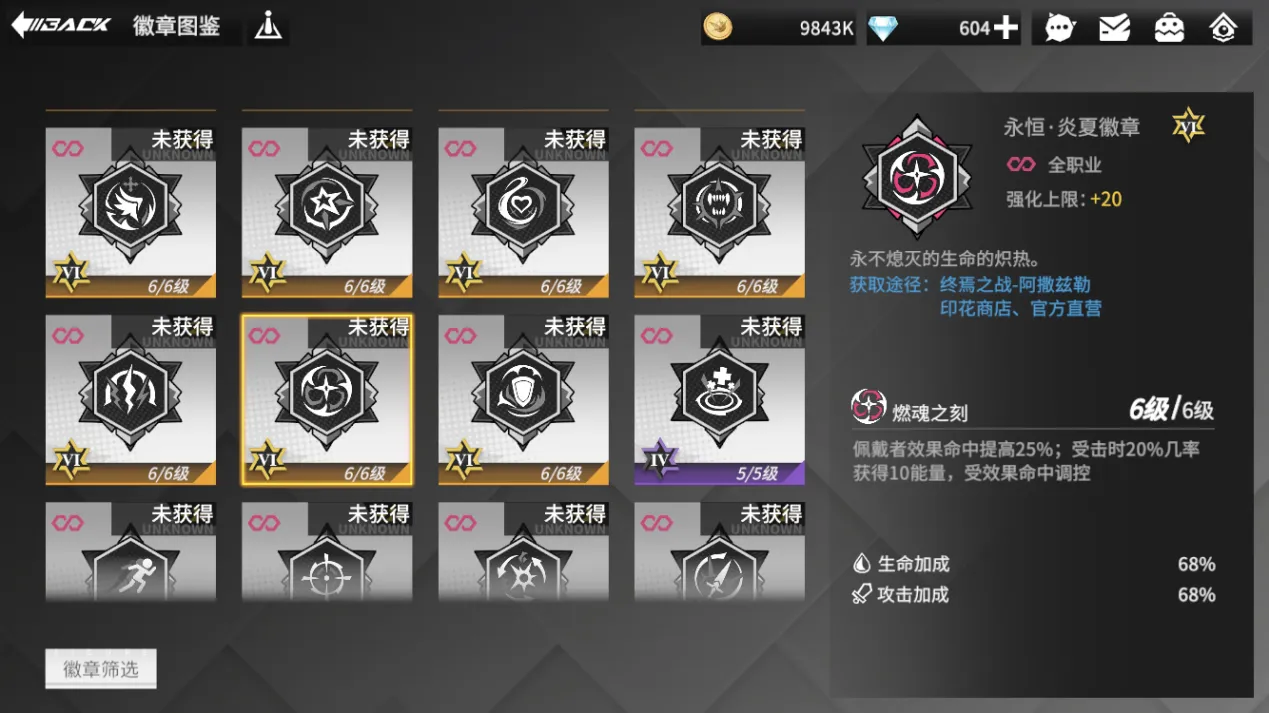Screen dimensions: 1269x713
Task: Open the mail envelope icon
Action: pyautogui.click(x=1114, y=28)
